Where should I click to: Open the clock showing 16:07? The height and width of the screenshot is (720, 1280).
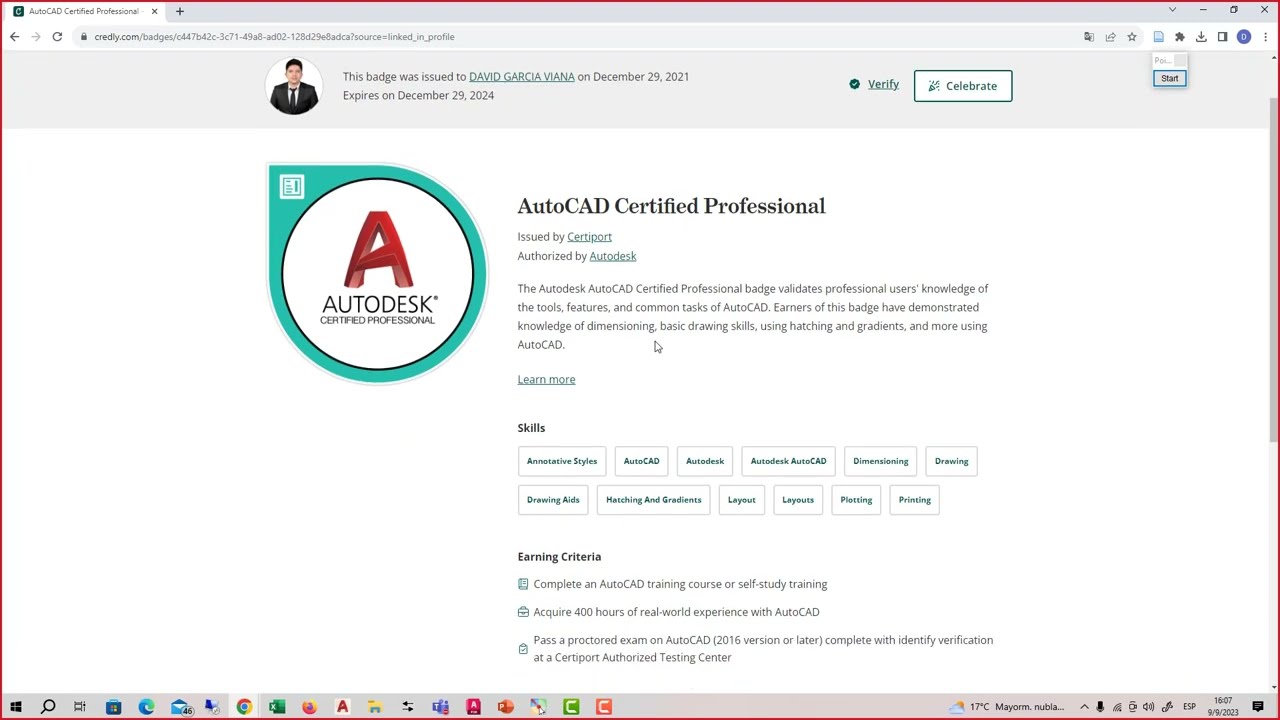[1222, 707]
